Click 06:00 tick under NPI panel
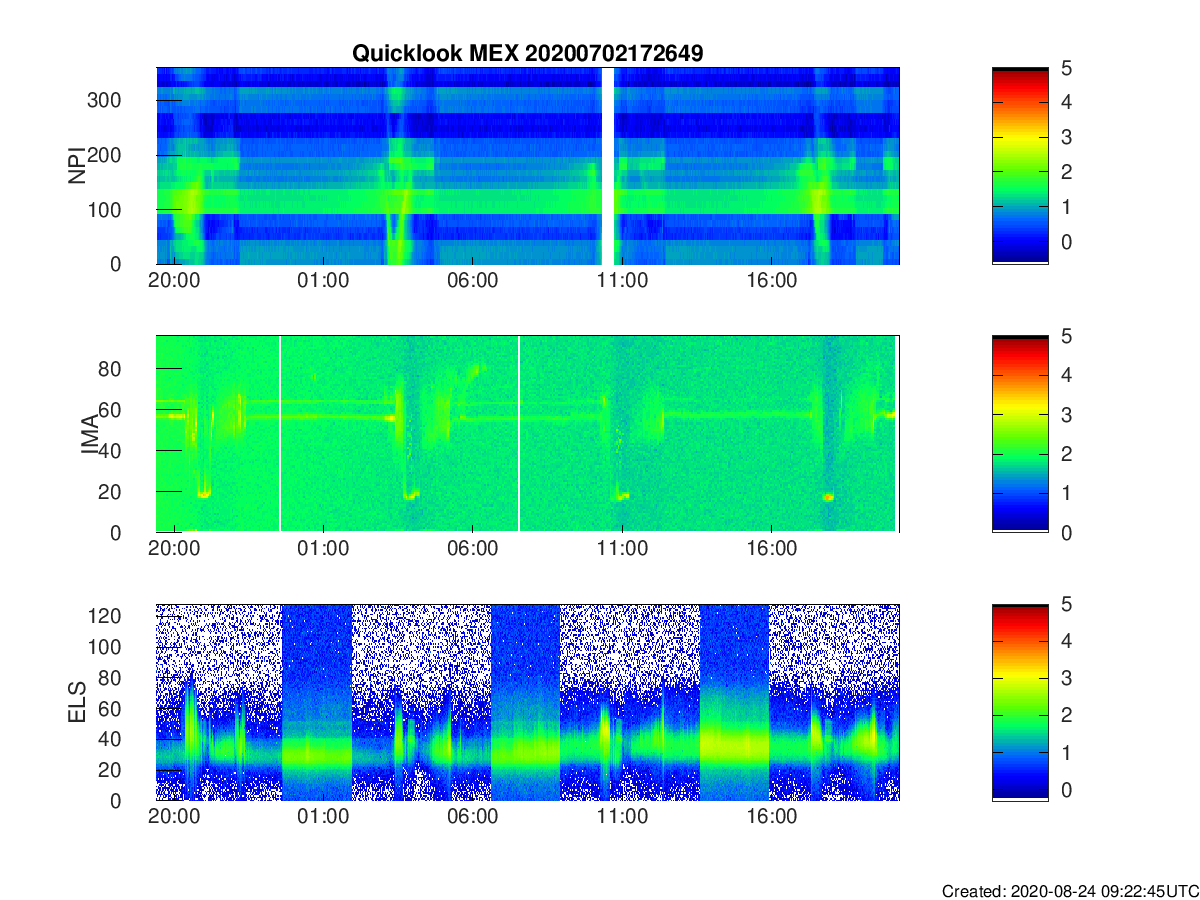 click(472, 281)
